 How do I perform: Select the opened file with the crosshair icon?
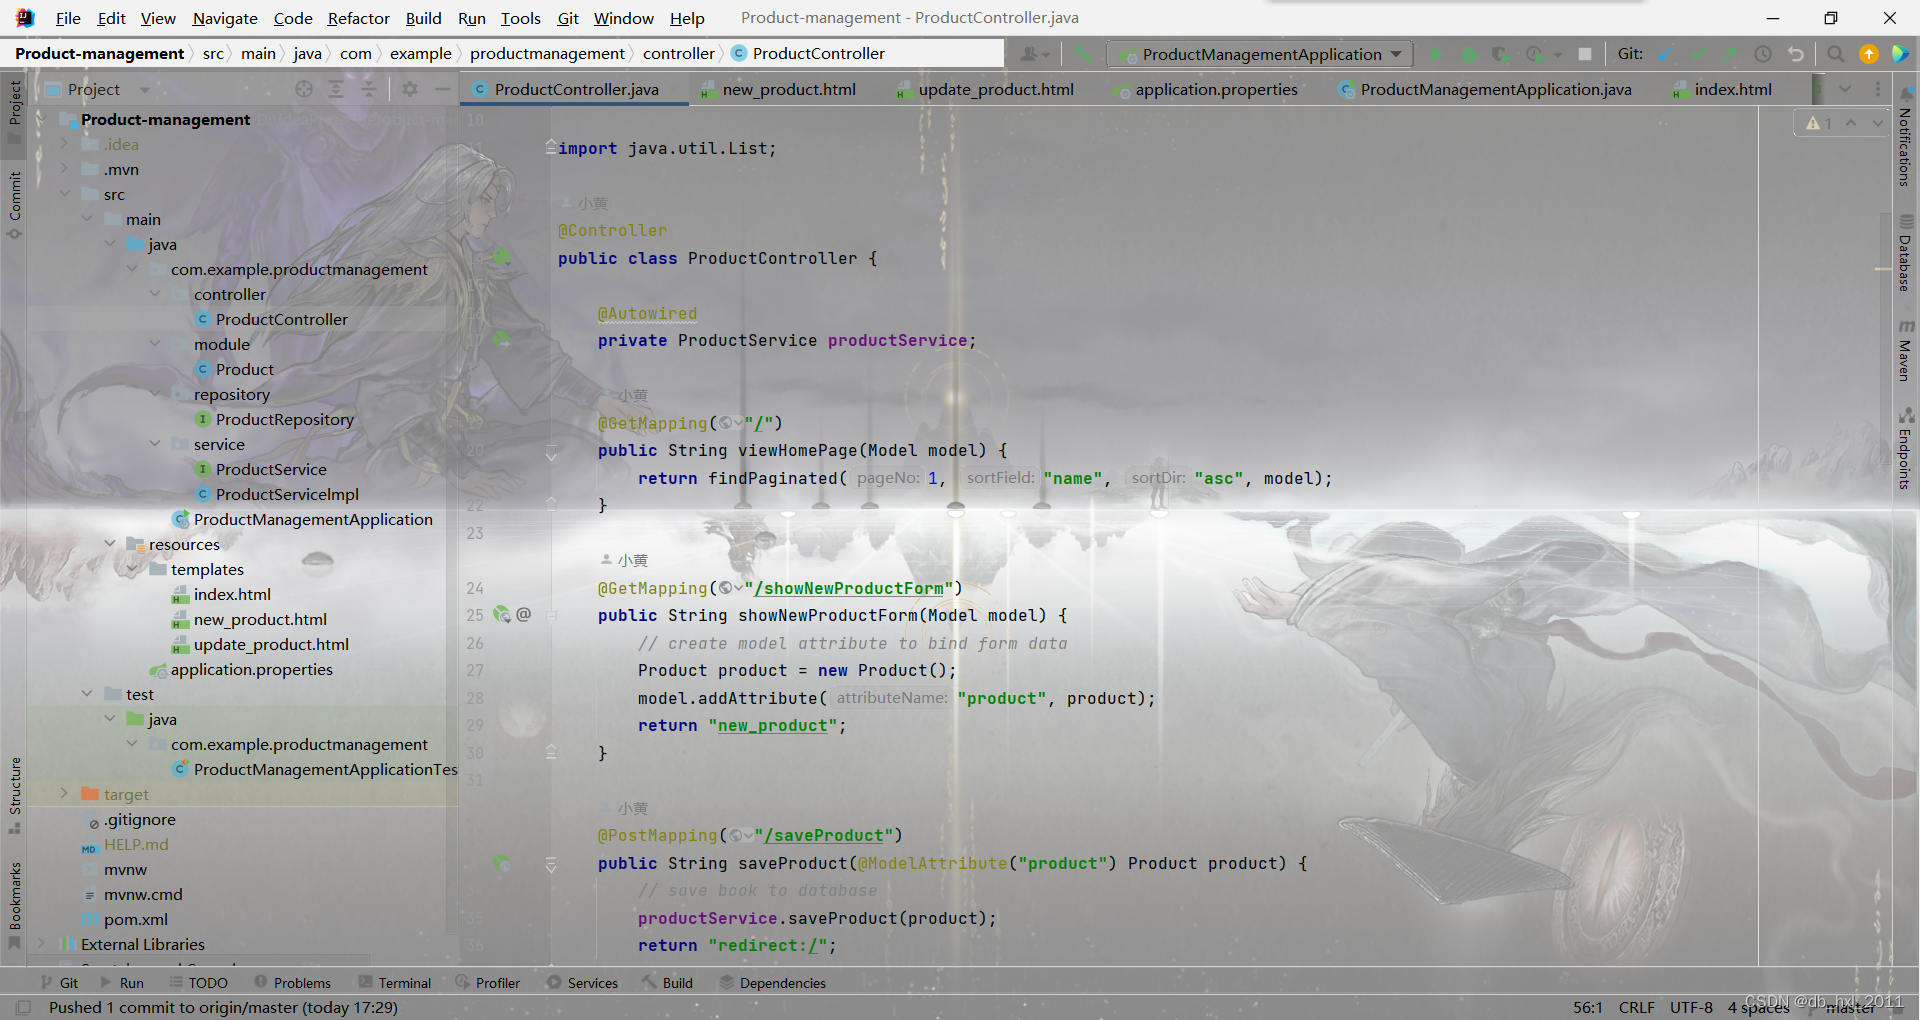click(304, 89)
